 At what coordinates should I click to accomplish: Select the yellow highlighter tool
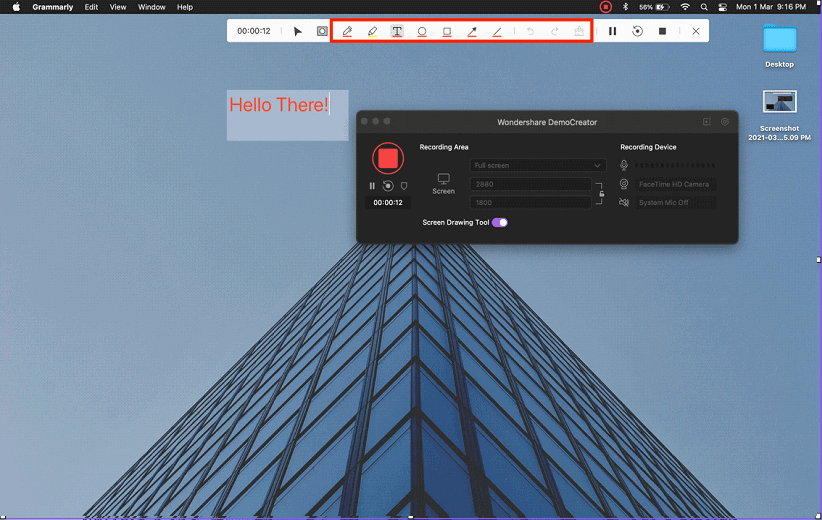tap(372, 31)
